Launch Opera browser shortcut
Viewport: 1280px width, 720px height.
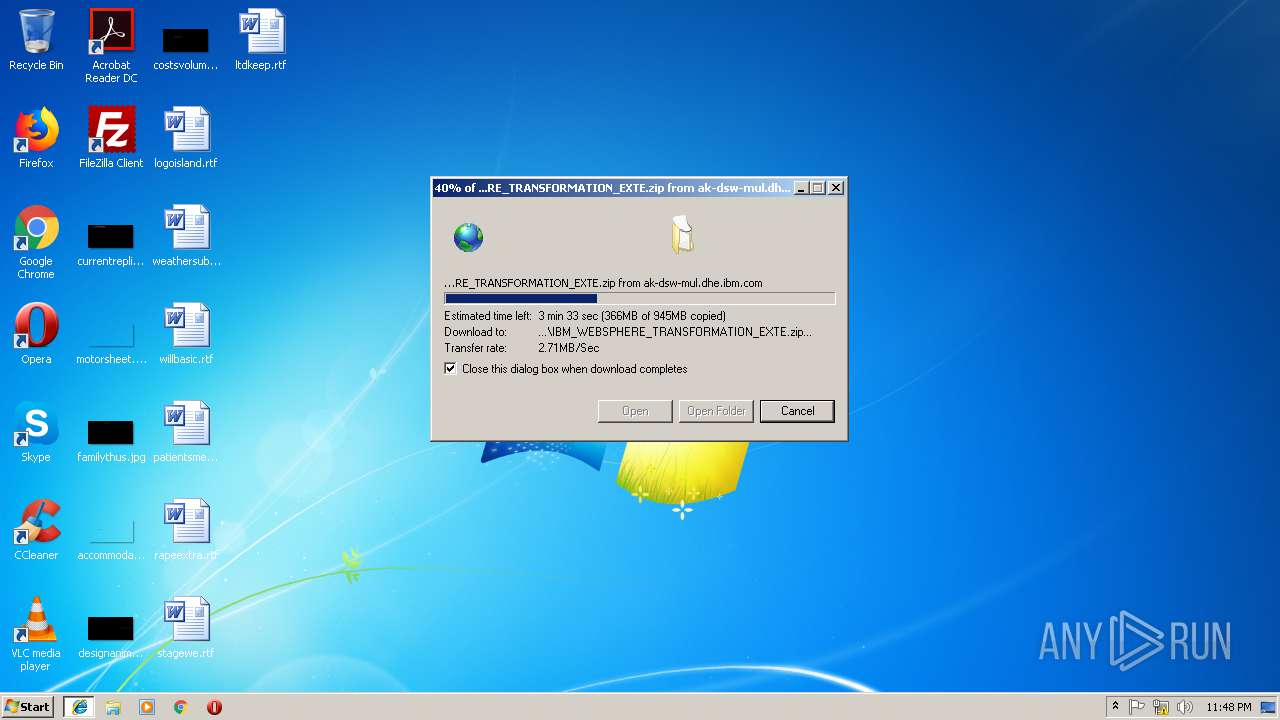[36, 334]
